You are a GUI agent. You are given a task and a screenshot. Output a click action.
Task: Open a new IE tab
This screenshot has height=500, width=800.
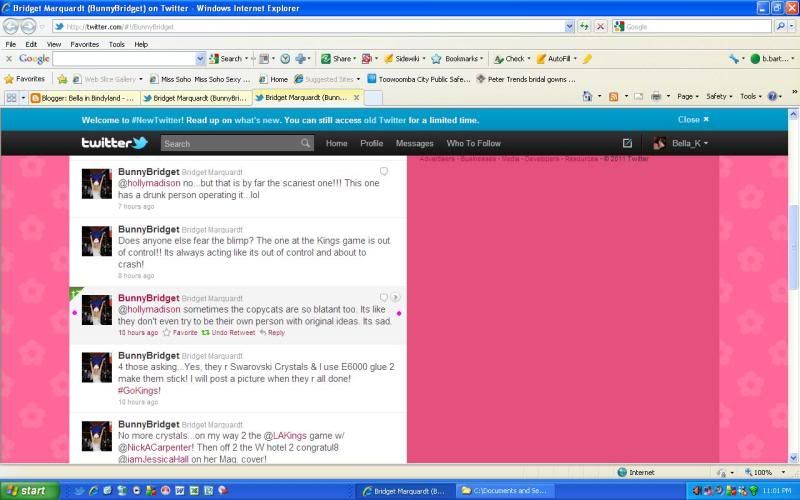pyautogui.click(x=373, y=97)
